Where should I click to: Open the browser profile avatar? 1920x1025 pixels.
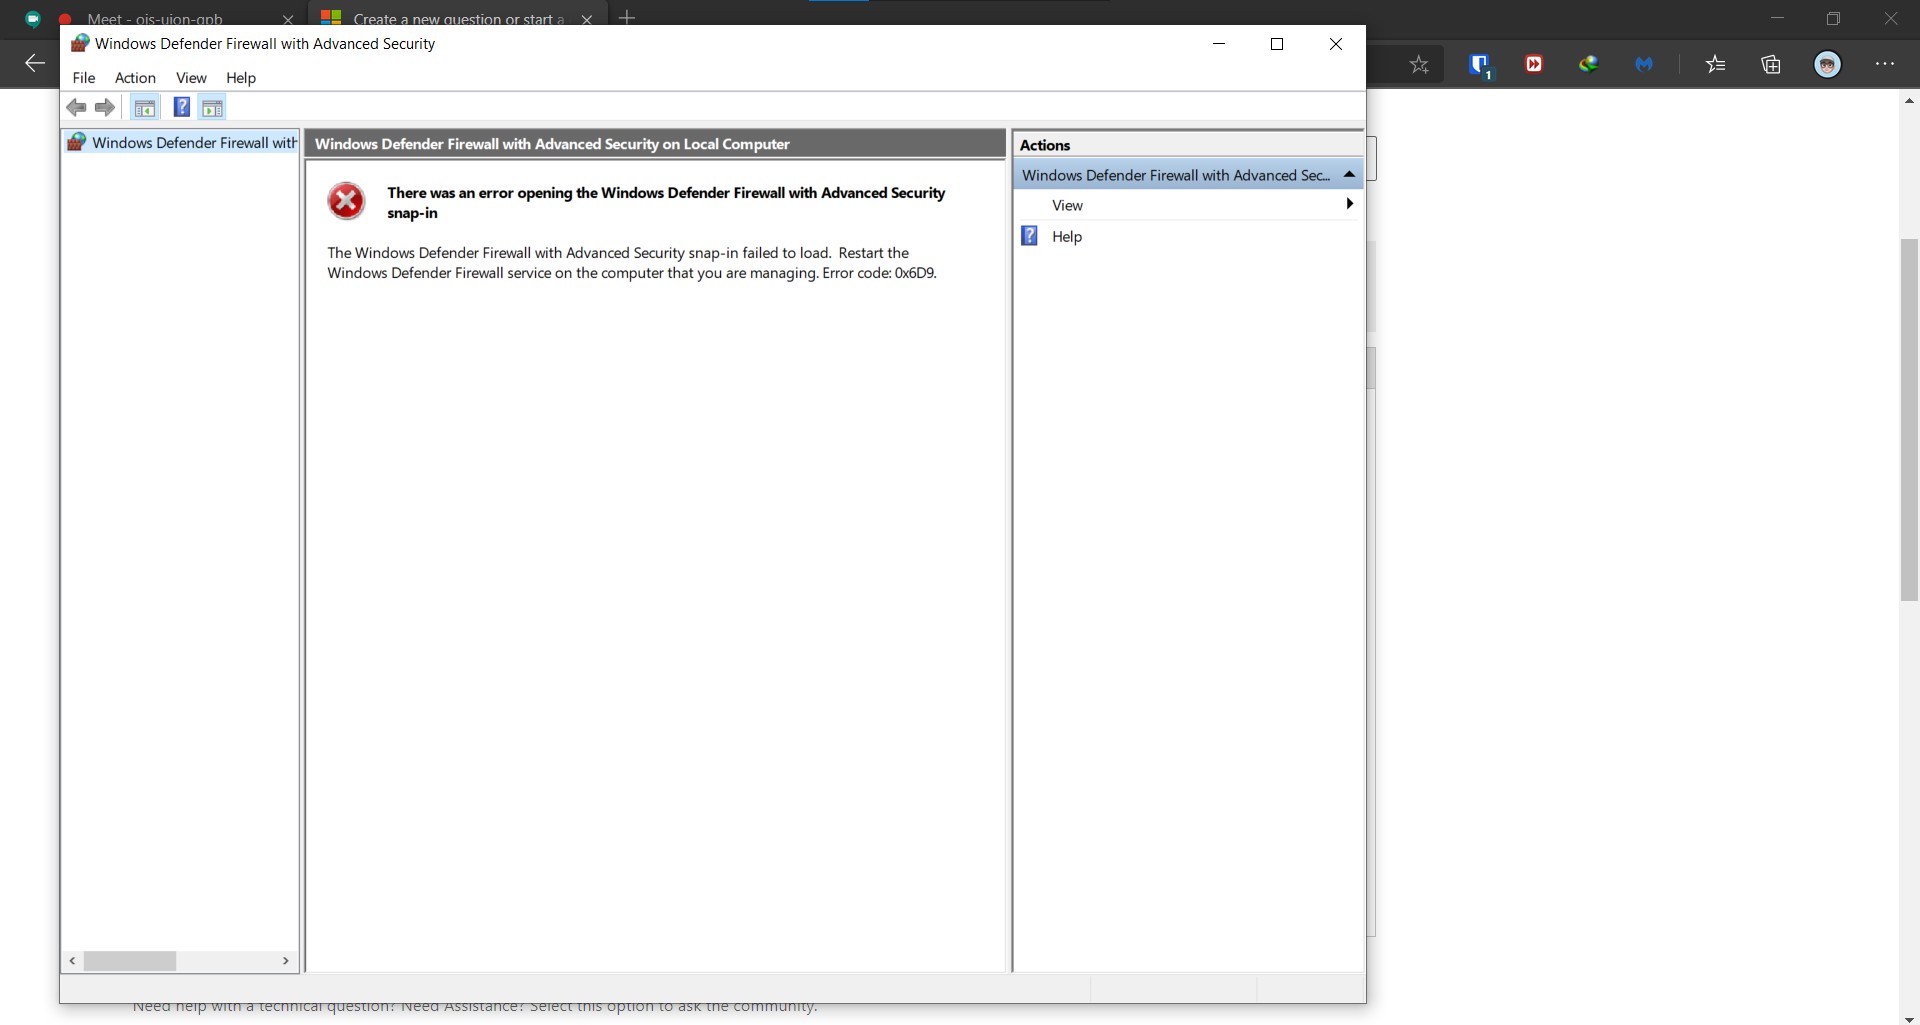(x=1828, y=64)
